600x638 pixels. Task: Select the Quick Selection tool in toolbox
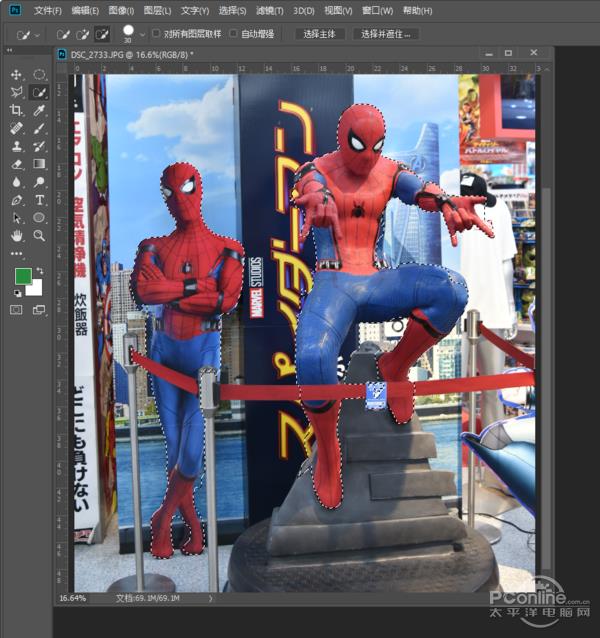39,92
